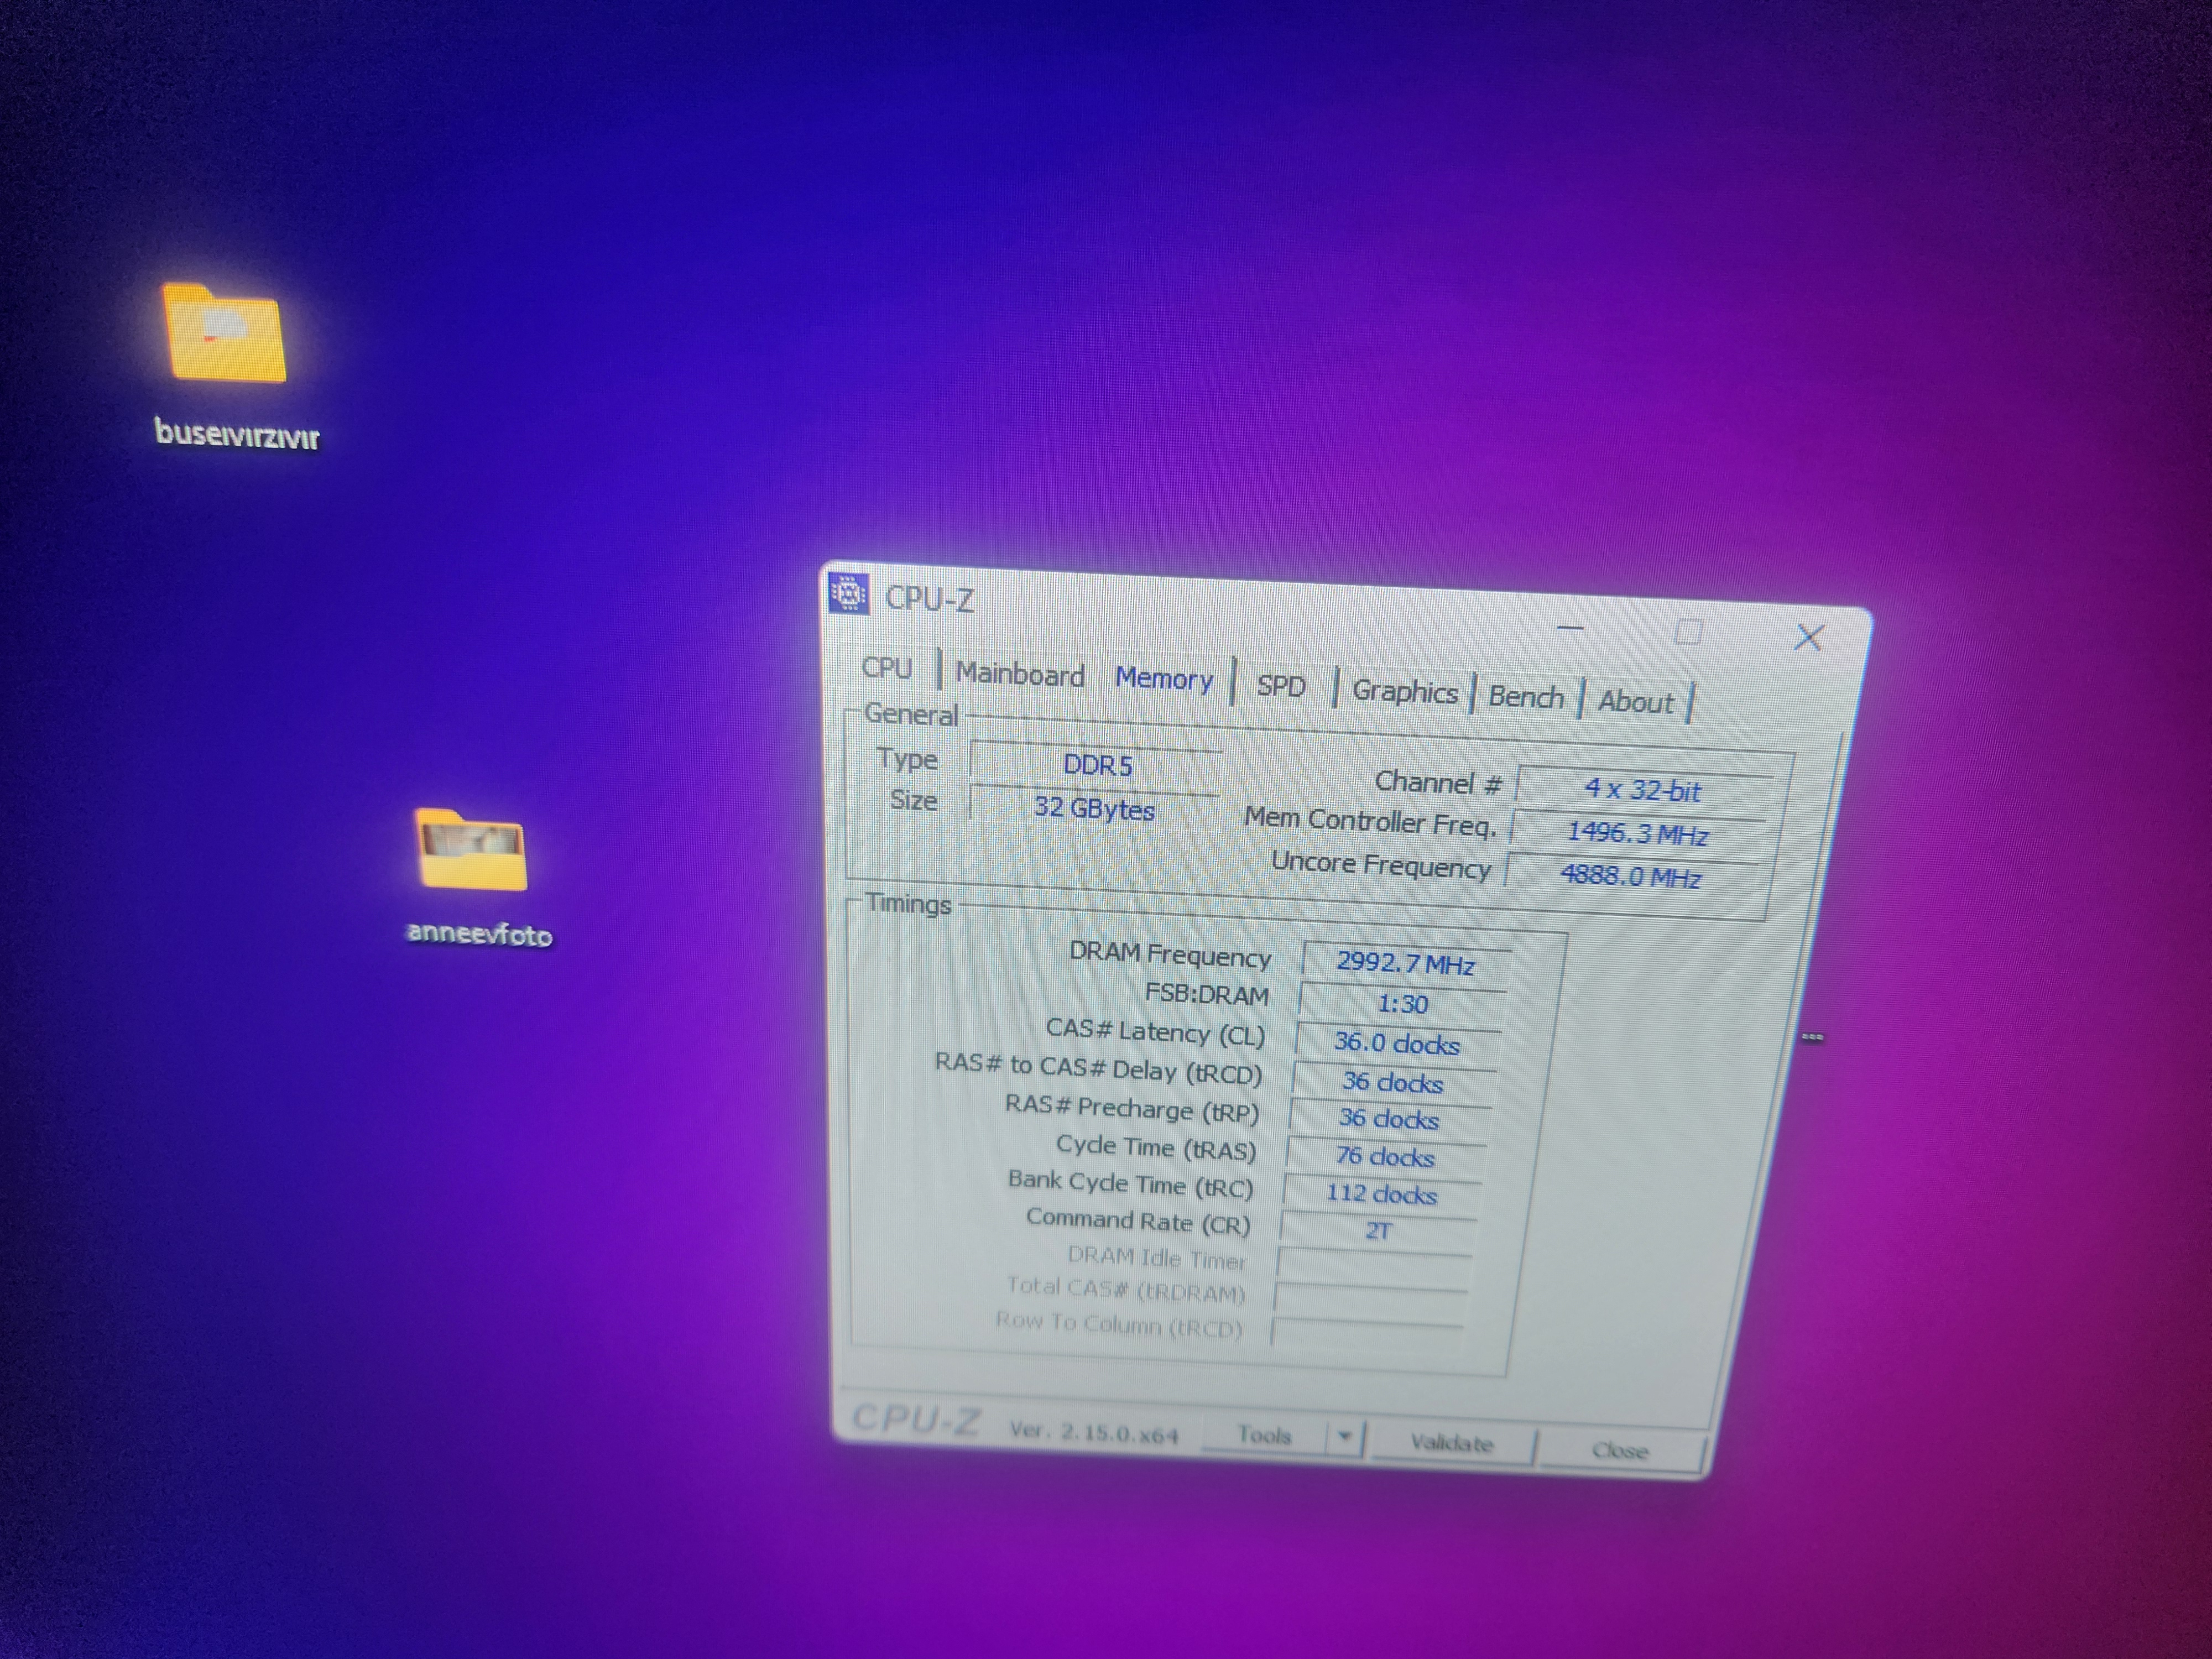Select the anneevfoto desktop folder icon
This screenshot has height=1659, width=2212.
pyautogui.click(x=471, y=849)
